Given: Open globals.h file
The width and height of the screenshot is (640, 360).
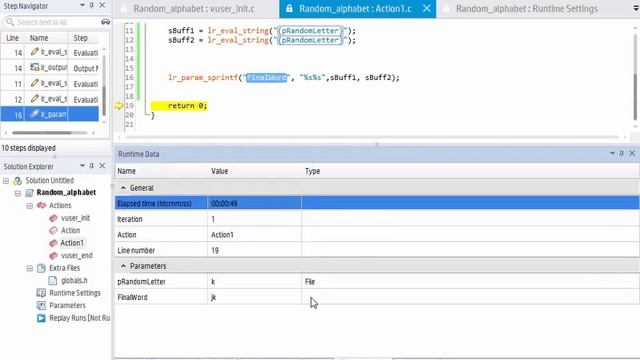Looking at the screenshot, I should point(74,280).
